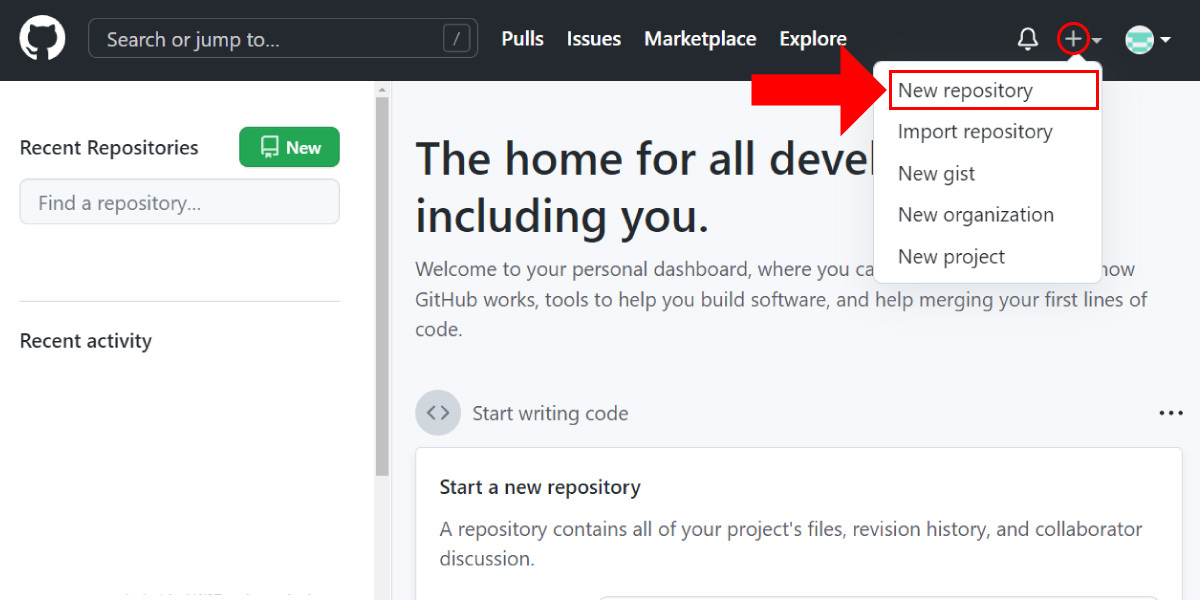Open the user avatar profile picture
Screen dimensions: 1200x600
(1139, 40)
